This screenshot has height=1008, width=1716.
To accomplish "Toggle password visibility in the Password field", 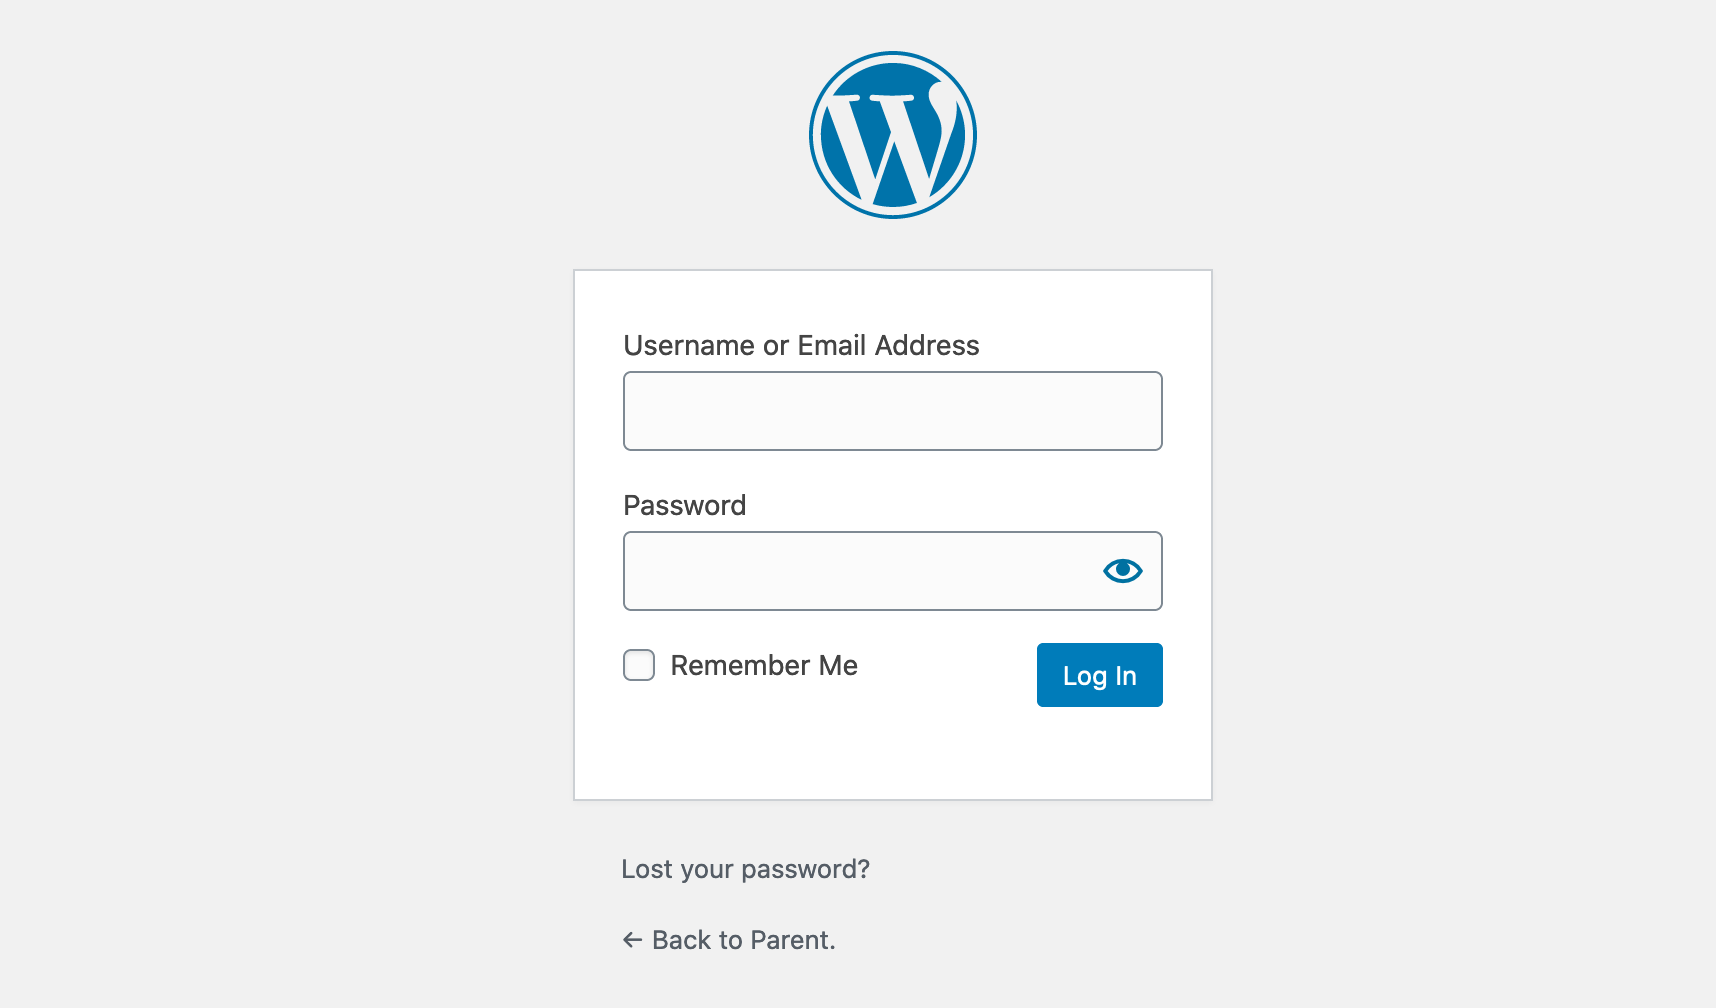I will click(1122, 570).
